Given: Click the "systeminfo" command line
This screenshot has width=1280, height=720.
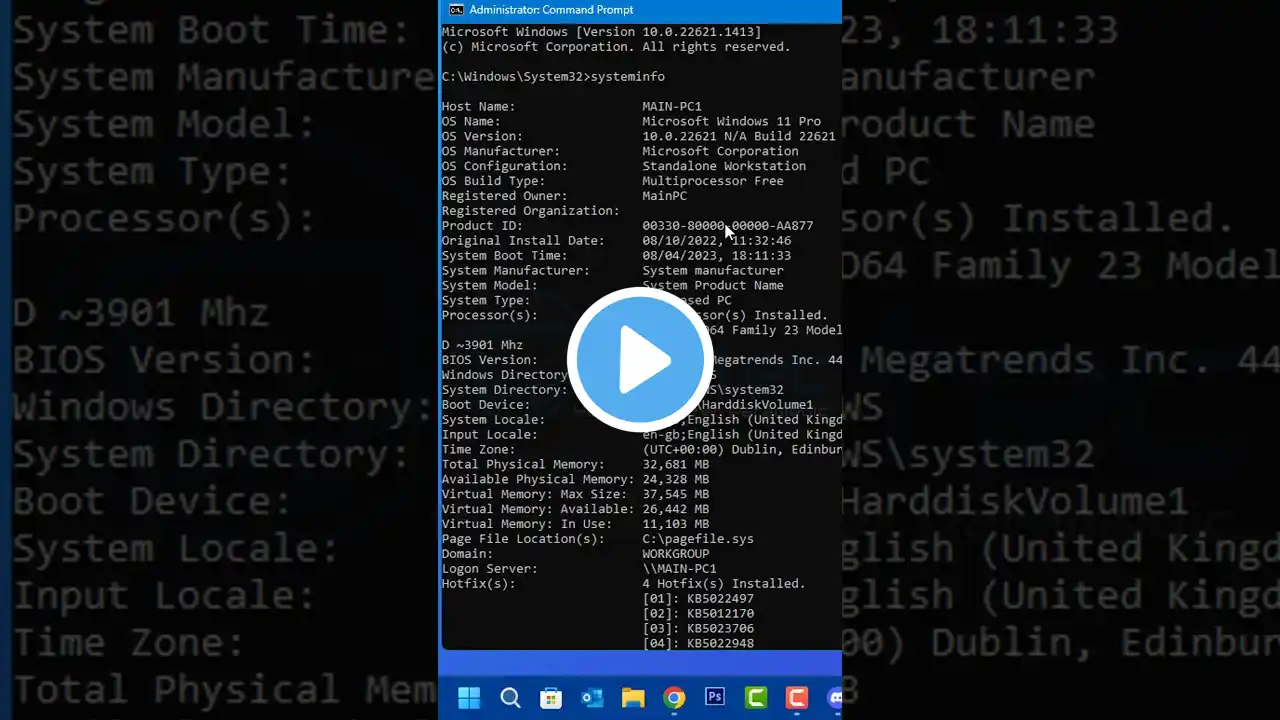Looking at the screenshot, I should click(x=553, y=77).
